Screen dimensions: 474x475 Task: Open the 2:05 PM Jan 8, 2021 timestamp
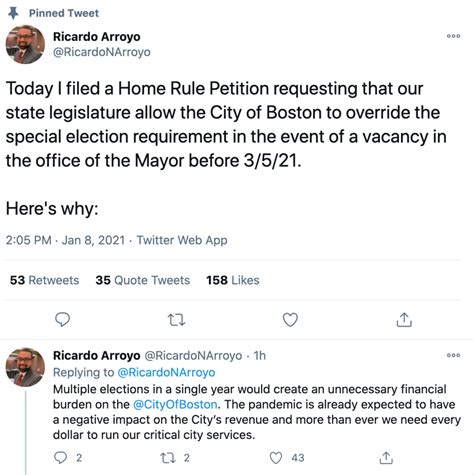click(65, 240)
